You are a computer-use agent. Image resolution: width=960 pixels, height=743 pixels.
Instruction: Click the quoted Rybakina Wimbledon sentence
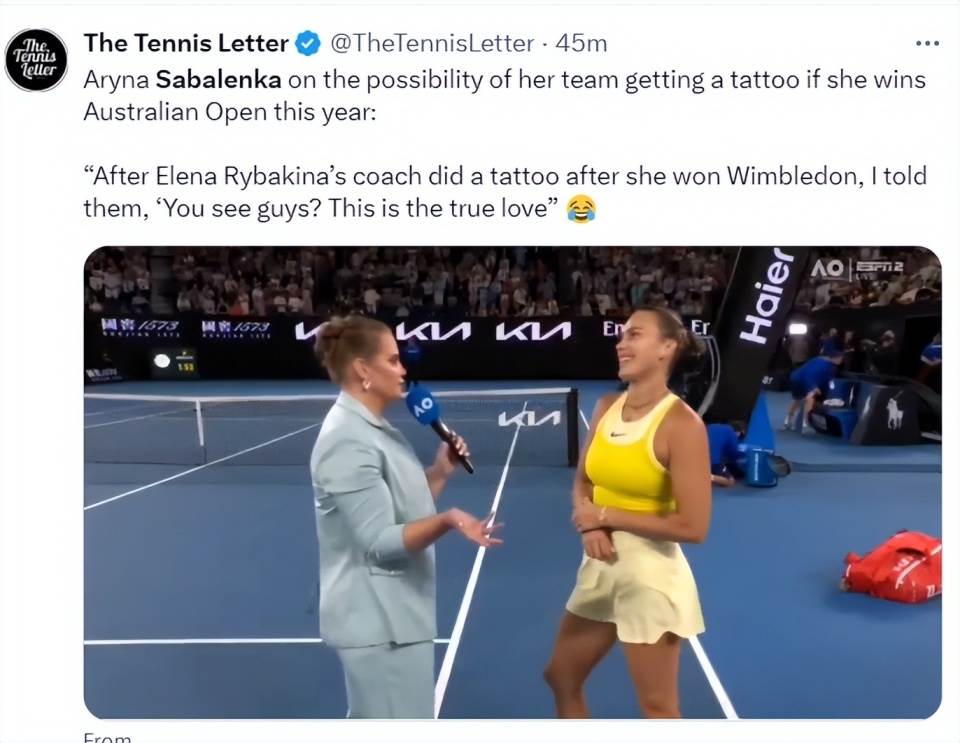tap(505, 192)
